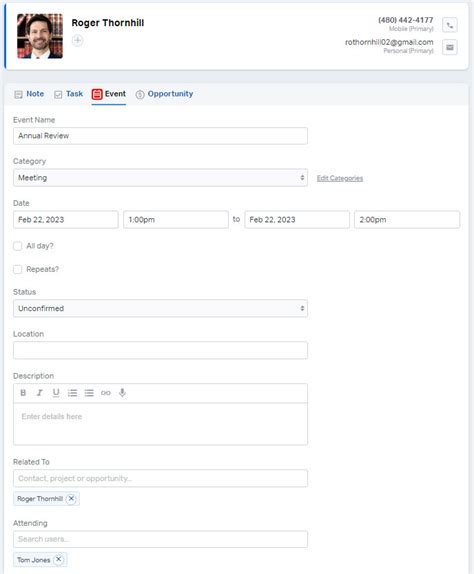This screenshot has height=574, width=474.
Task: Toggle bold formatting in Description
Action: click(23, 393)
